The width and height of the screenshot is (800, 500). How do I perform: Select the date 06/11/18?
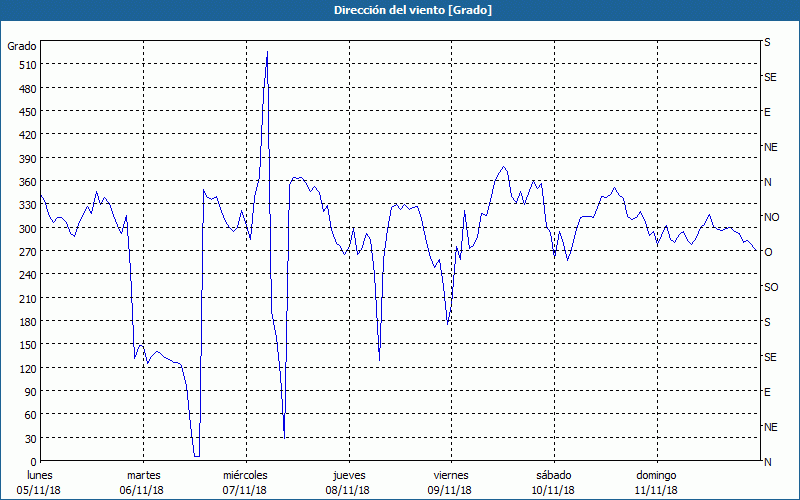142,491
